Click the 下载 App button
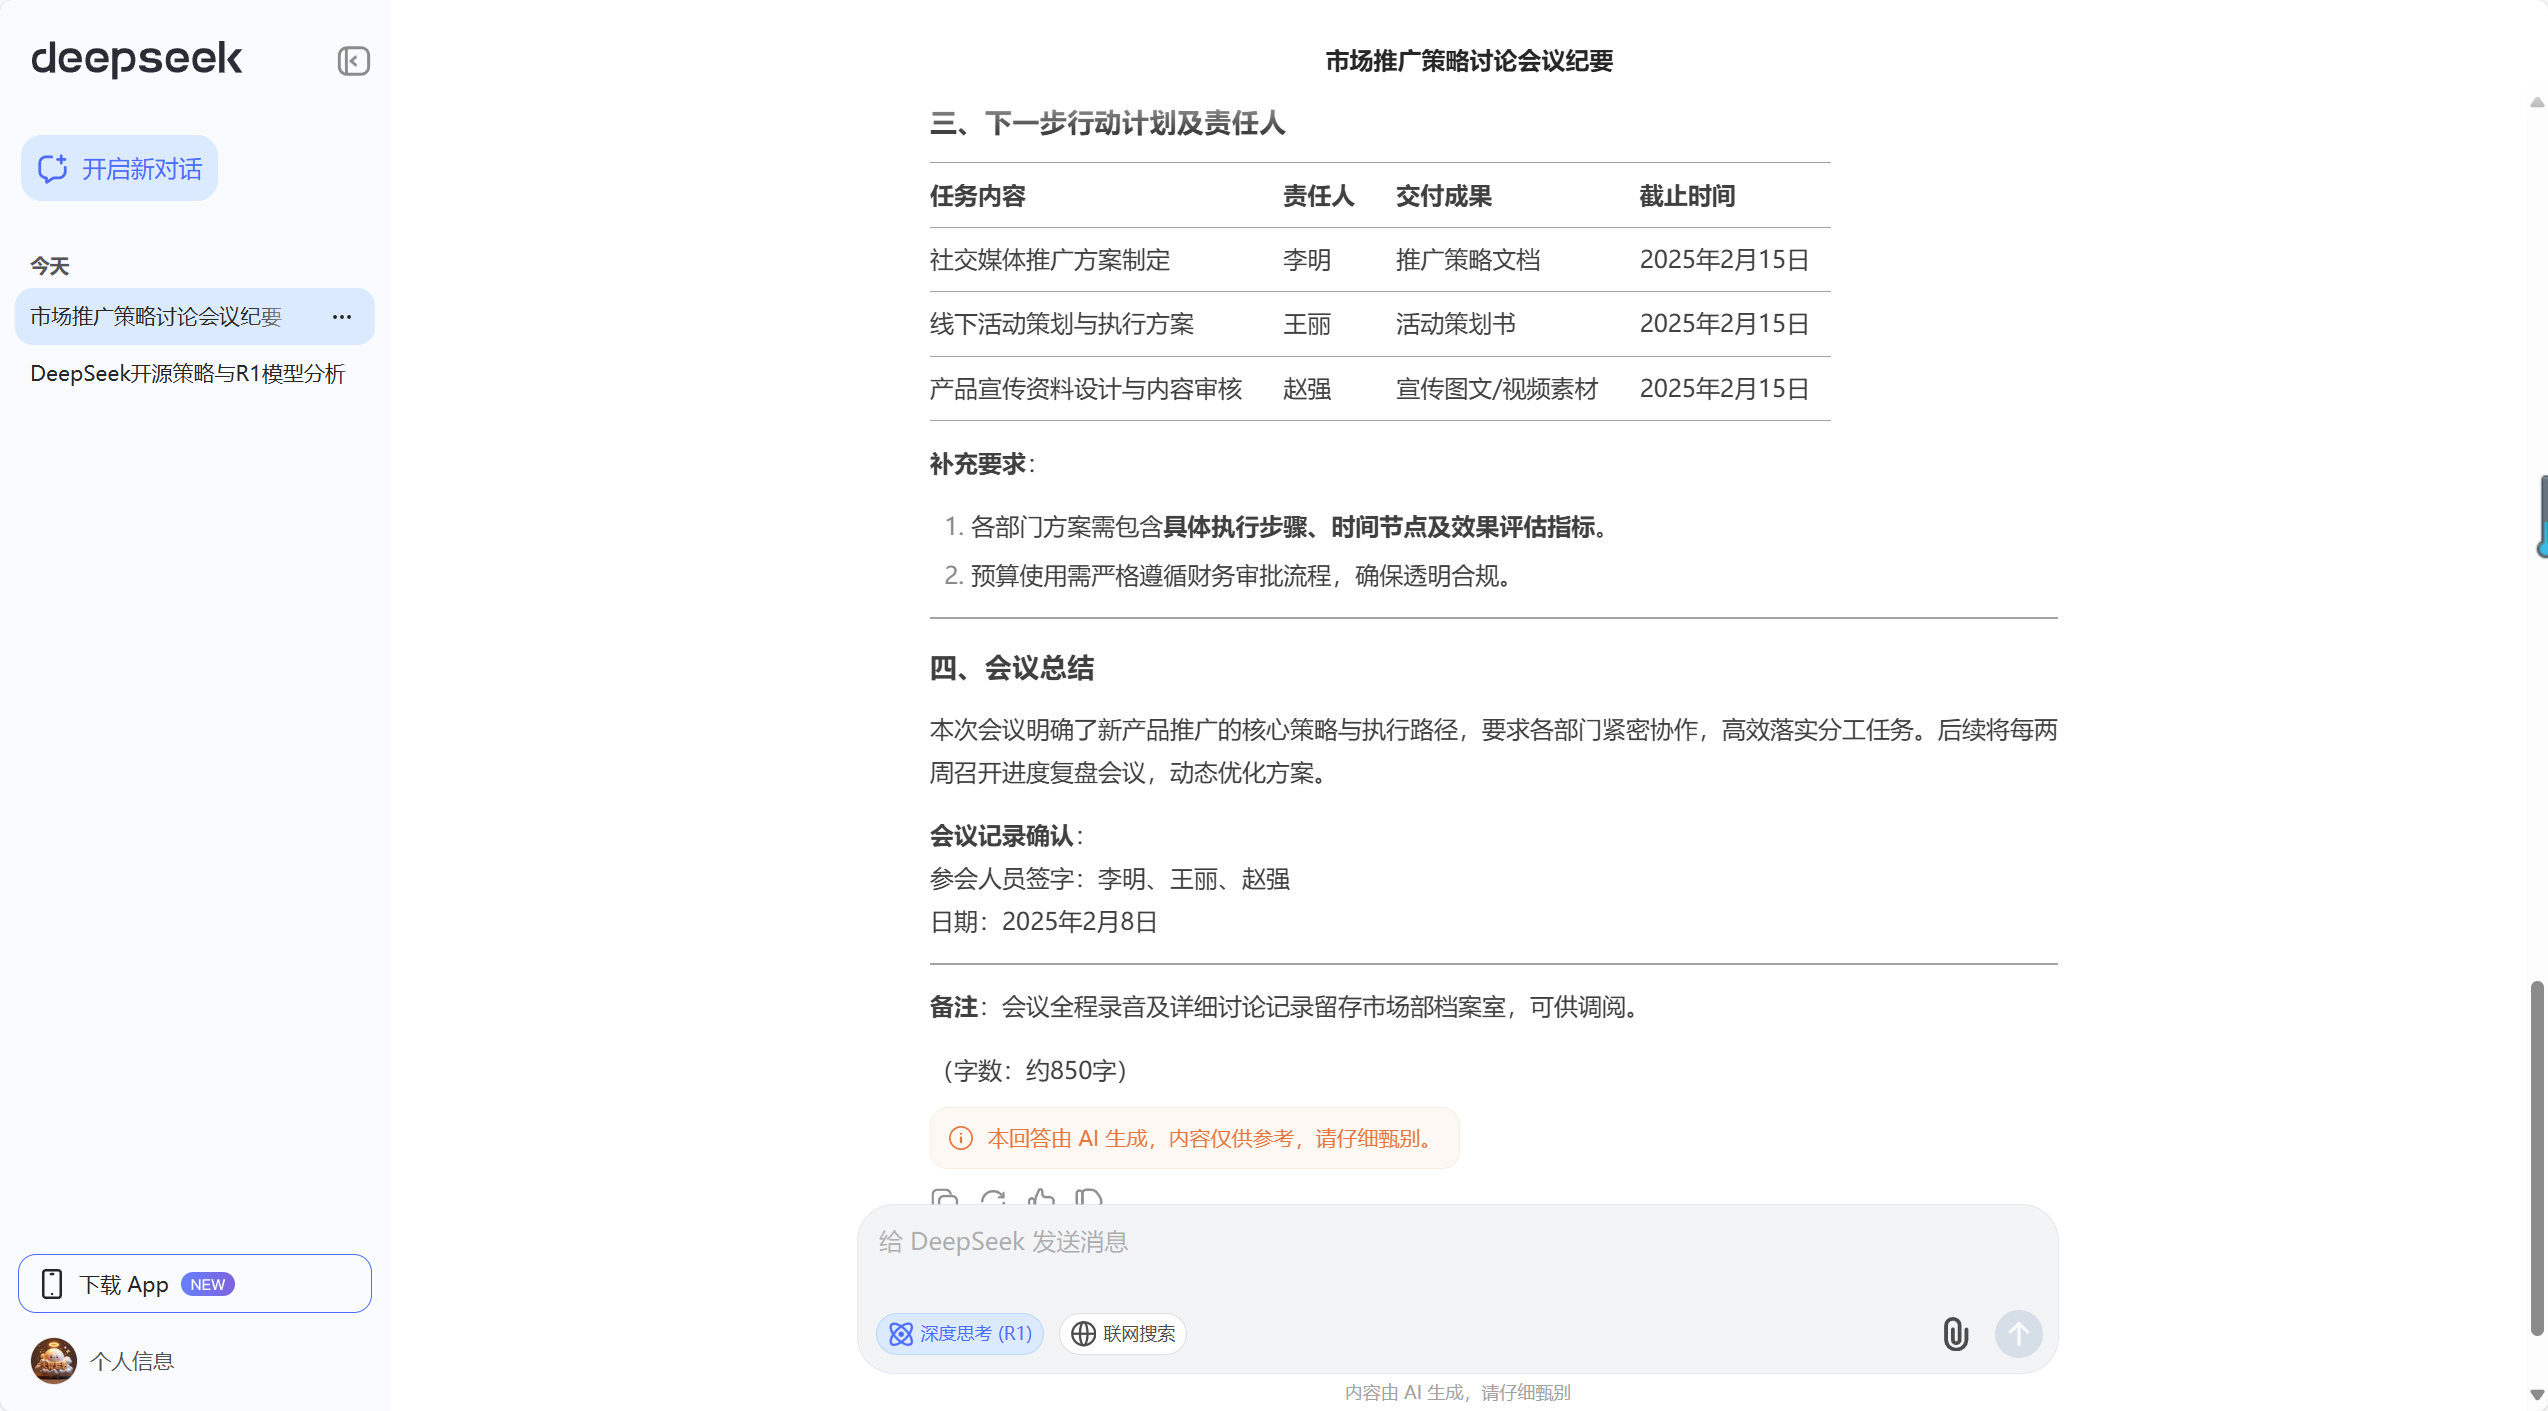Image resolution: width=2548 pixels, height=1411 pixels. [x=194, y=1283]
